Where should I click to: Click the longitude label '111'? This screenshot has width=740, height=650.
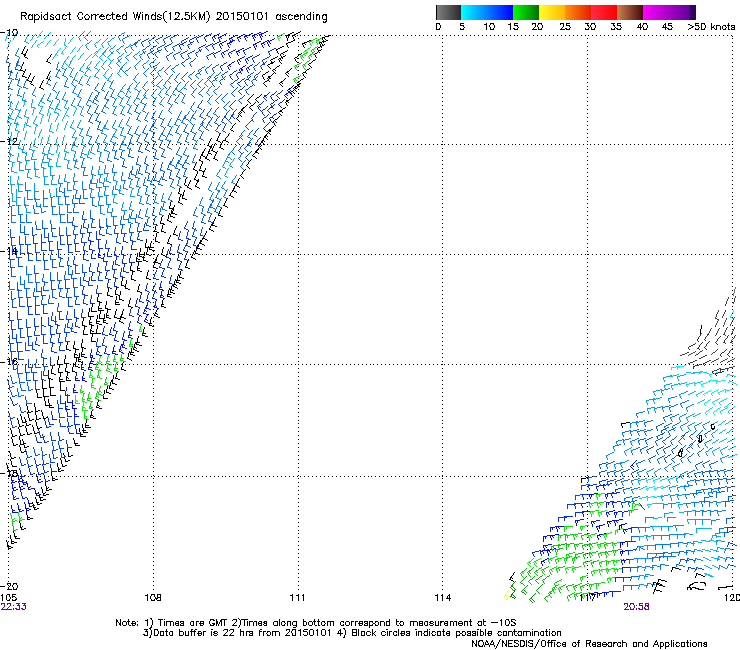[x=297, y=598]
